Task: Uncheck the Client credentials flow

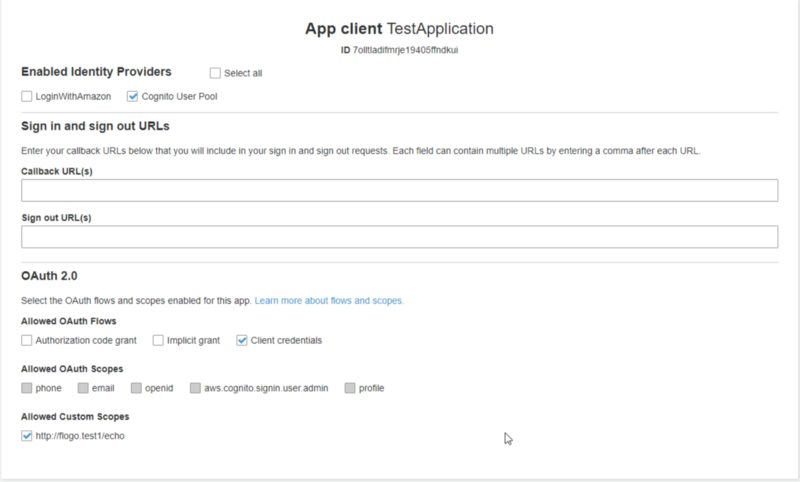Action: (x=242, y=340)
